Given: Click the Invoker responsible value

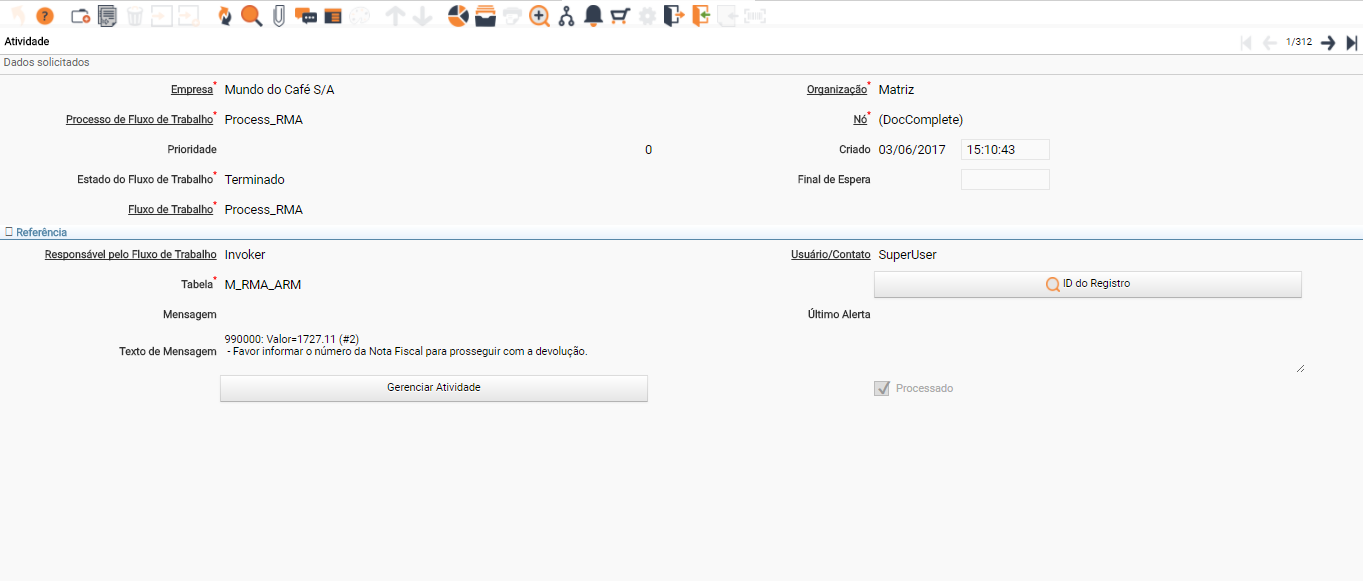Looking at the screenshot, I should [245, 255].
